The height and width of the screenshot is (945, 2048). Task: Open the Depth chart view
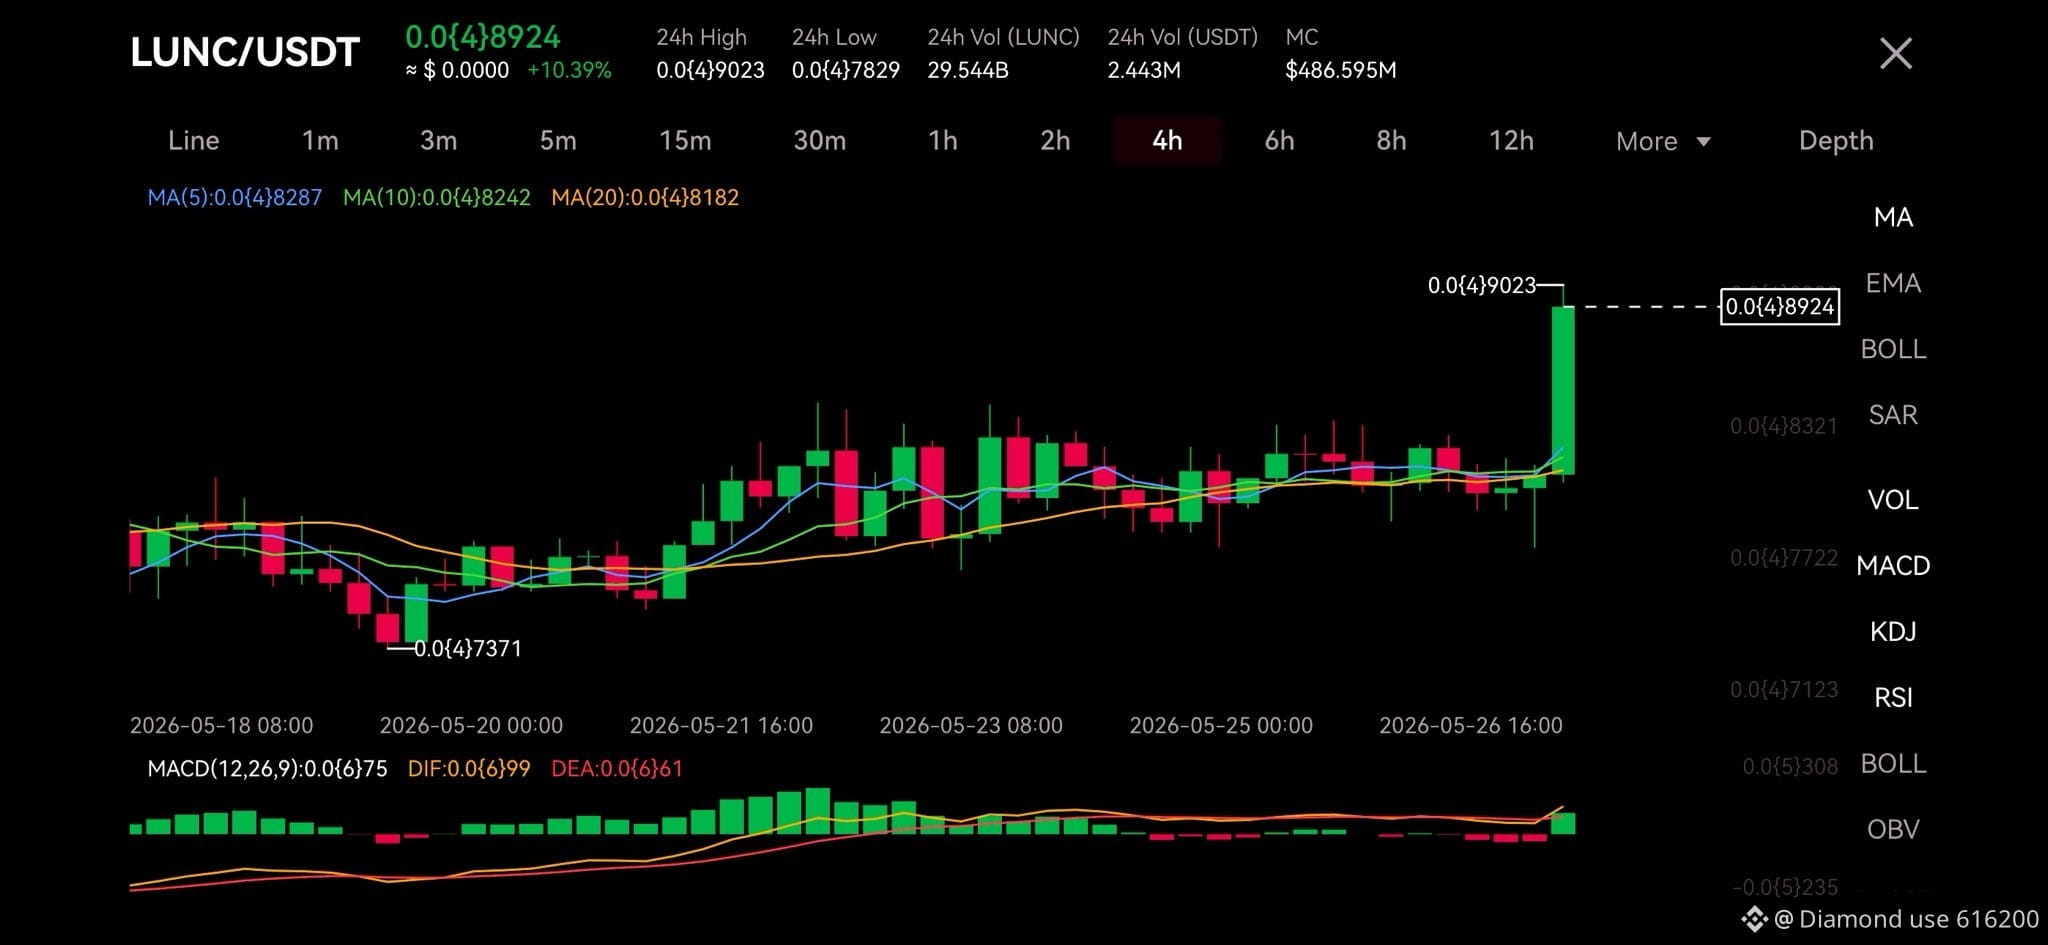tap(1836, 140)
